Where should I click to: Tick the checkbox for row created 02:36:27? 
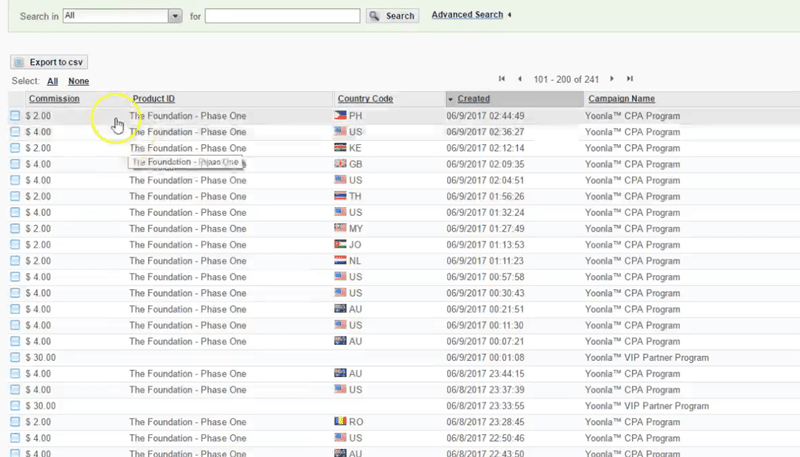coord(15,132)
